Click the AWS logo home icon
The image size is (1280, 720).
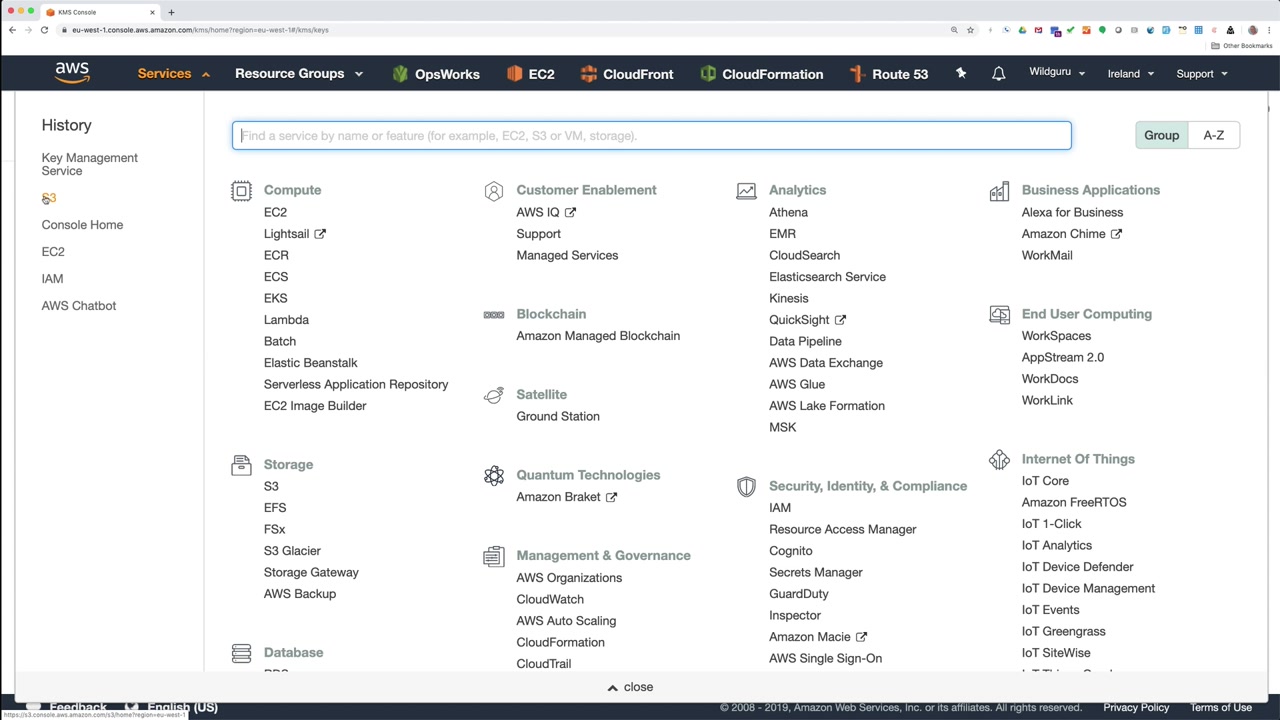pos(72,73)
